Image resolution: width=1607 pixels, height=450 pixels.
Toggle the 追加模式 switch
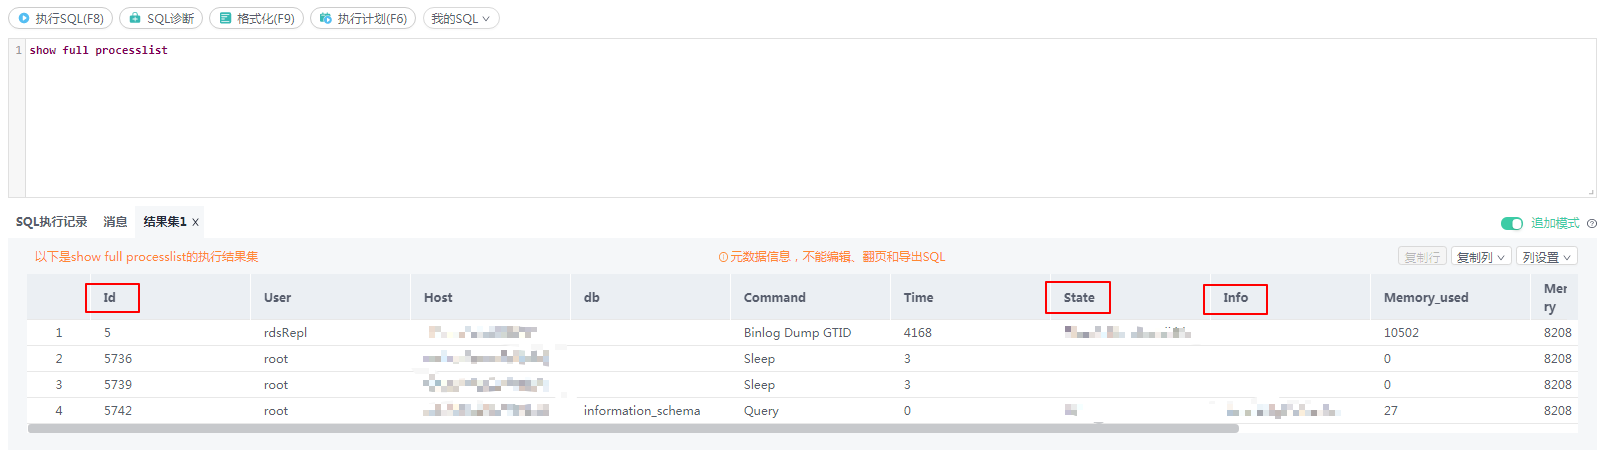(x=1512, y=223)
